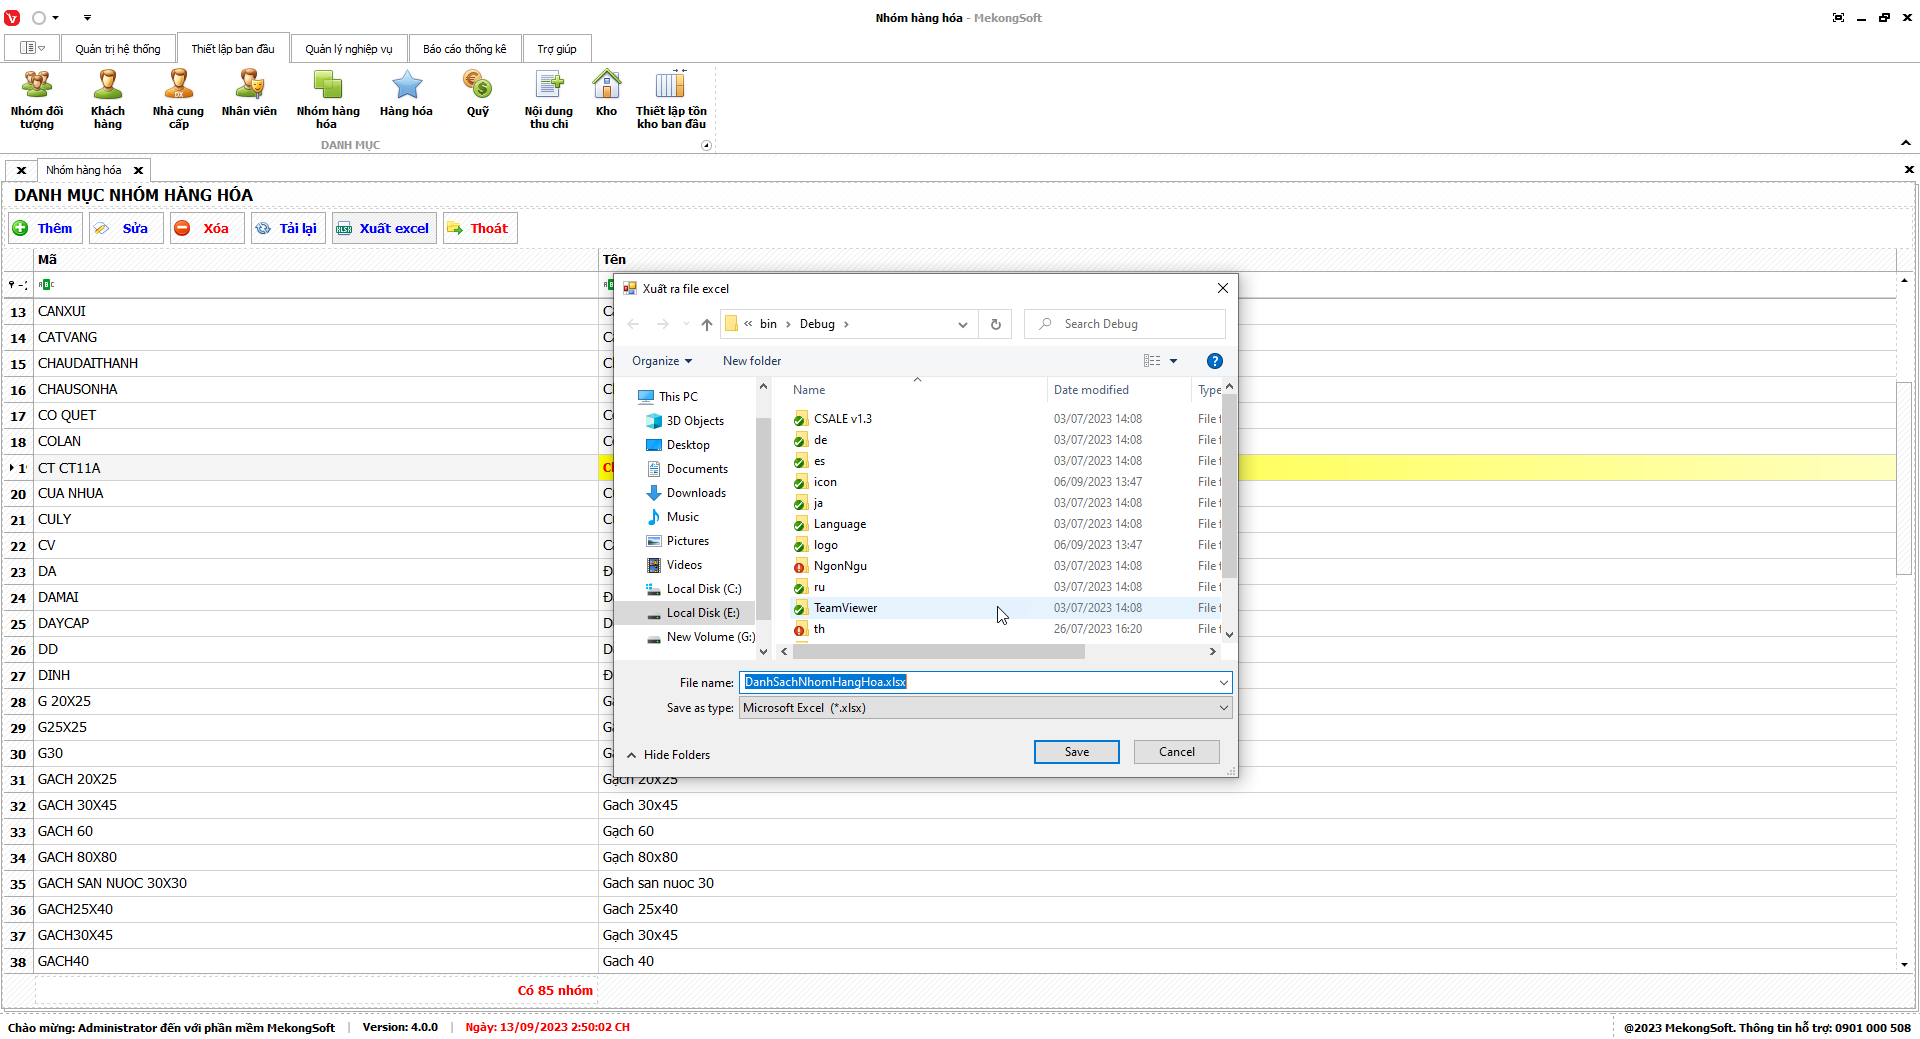Screen dimensions: 1920x1039
Task: Click the Cancel button in dialog
Action: 1176,752
